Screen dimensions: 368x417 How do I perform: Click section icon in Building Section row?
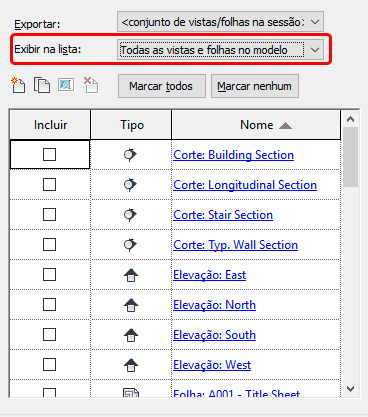[x=130, y=155]
